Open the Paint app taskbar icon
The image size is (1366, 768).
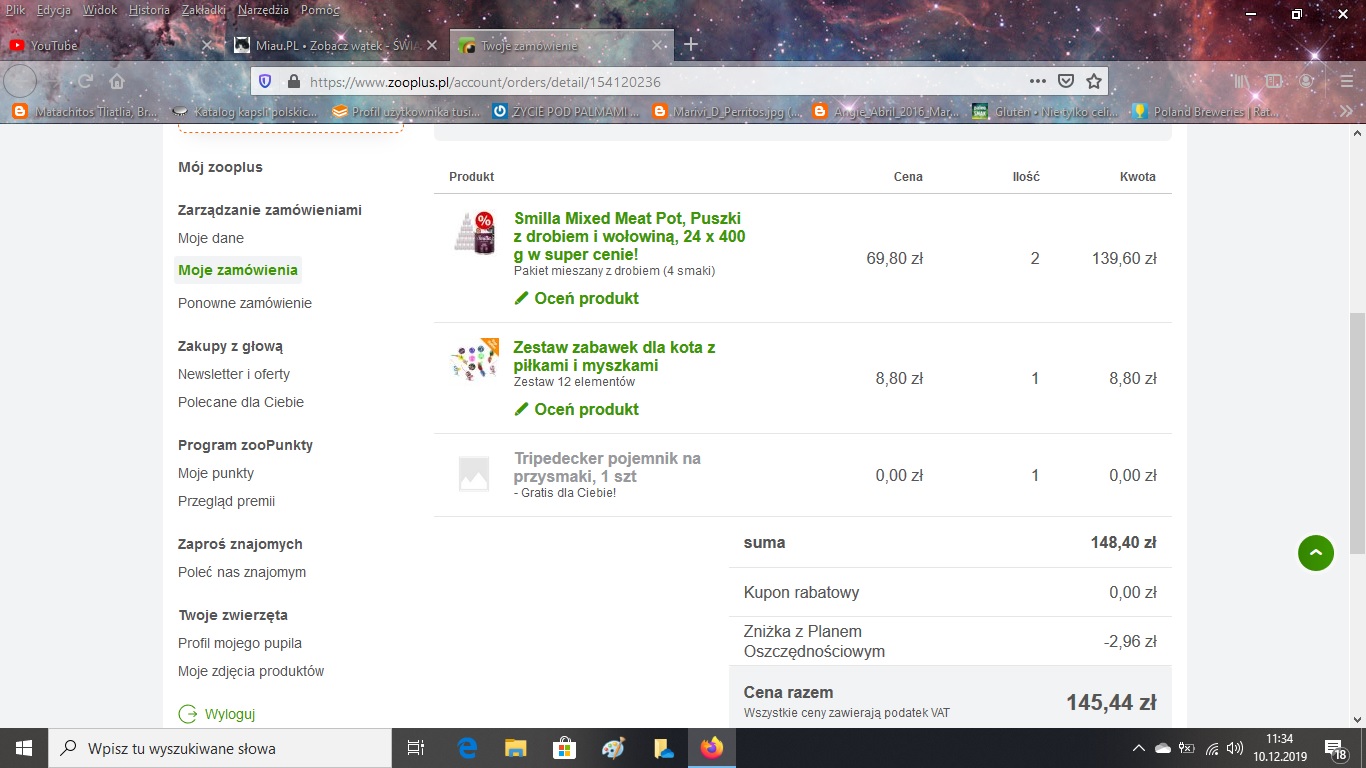coord(613,748)
